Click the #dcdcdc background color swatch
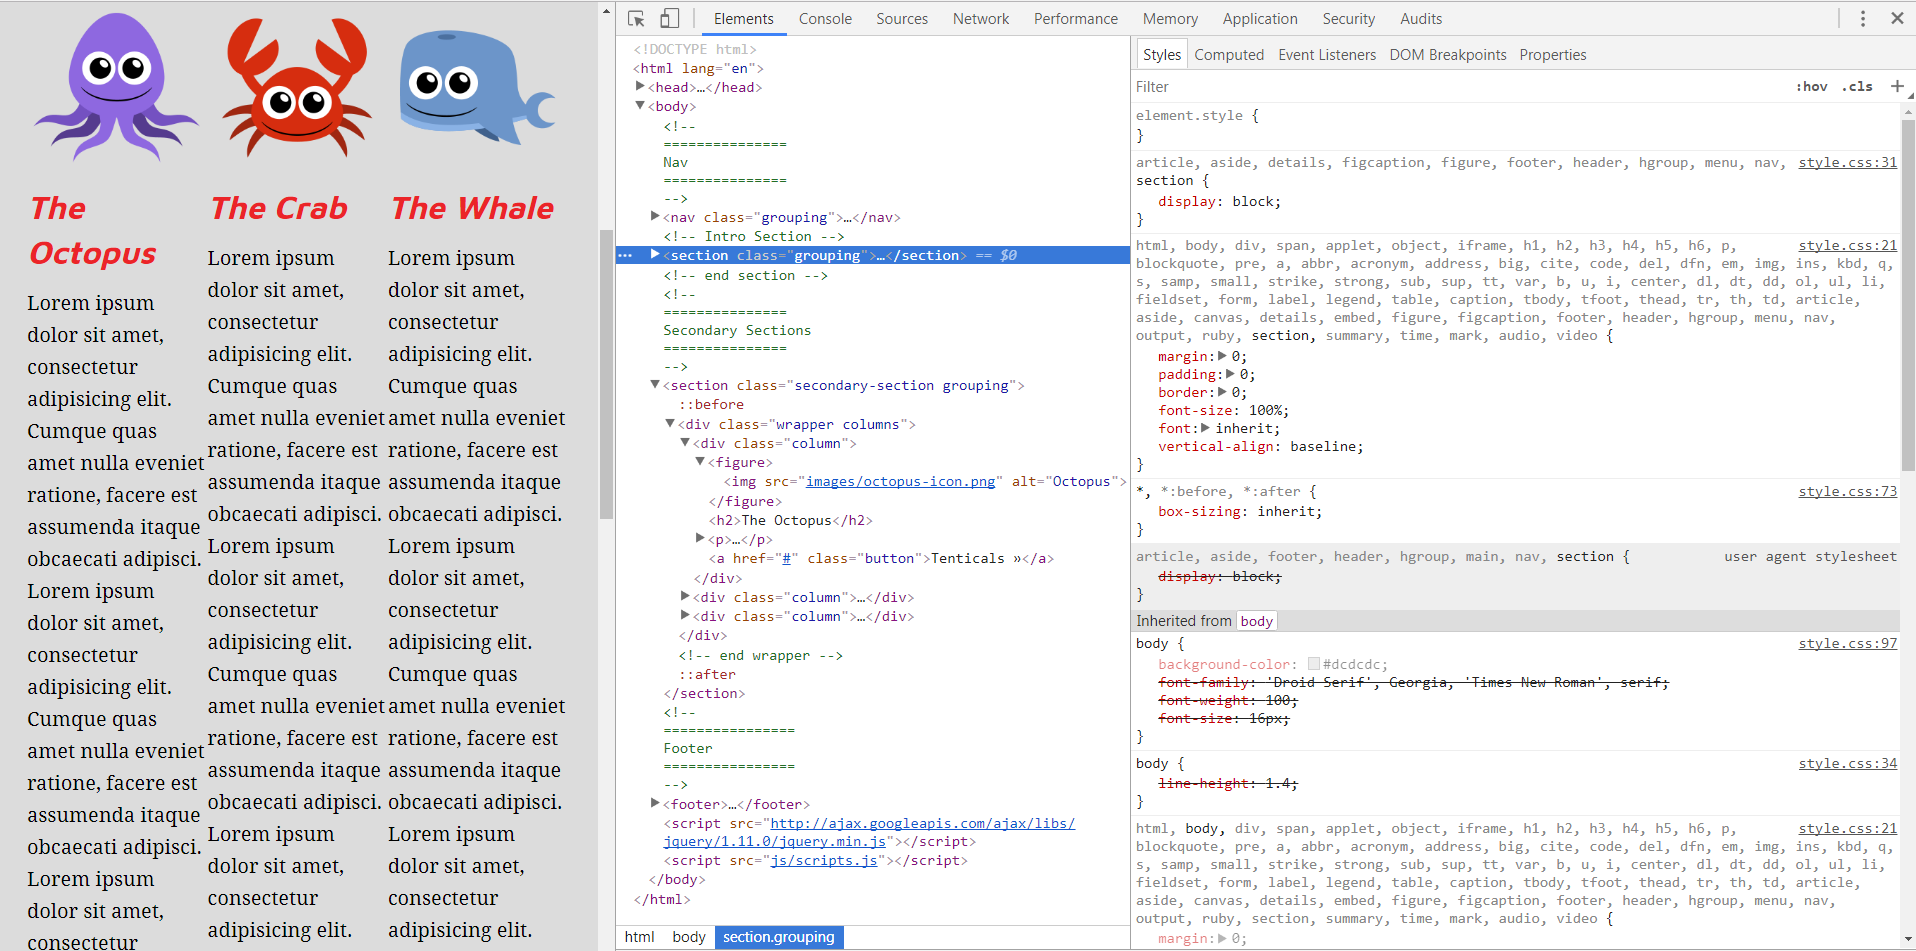This screenshot has width=1916, height=951. 1314,664
